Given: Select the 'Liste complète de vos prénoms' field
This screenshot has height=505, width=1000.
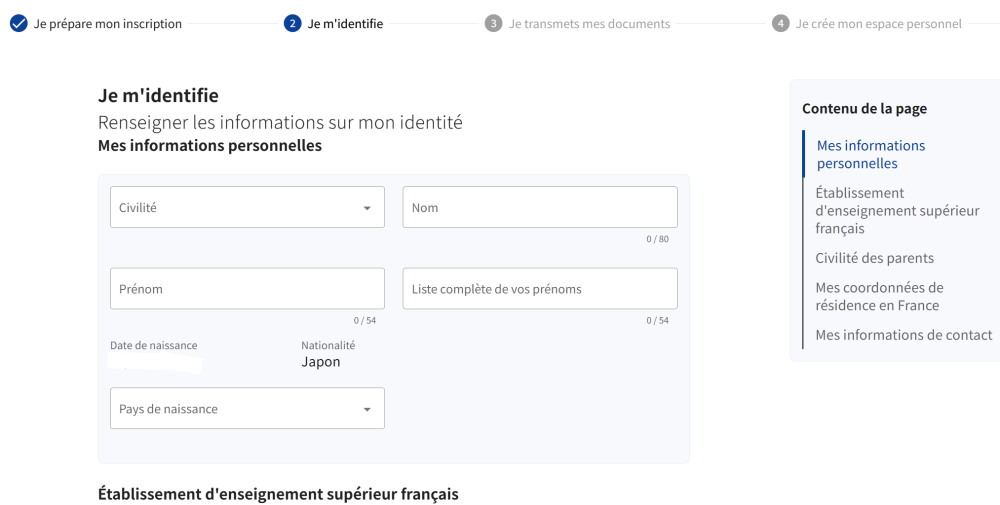Looking at the screenshot, I should 540,289.
